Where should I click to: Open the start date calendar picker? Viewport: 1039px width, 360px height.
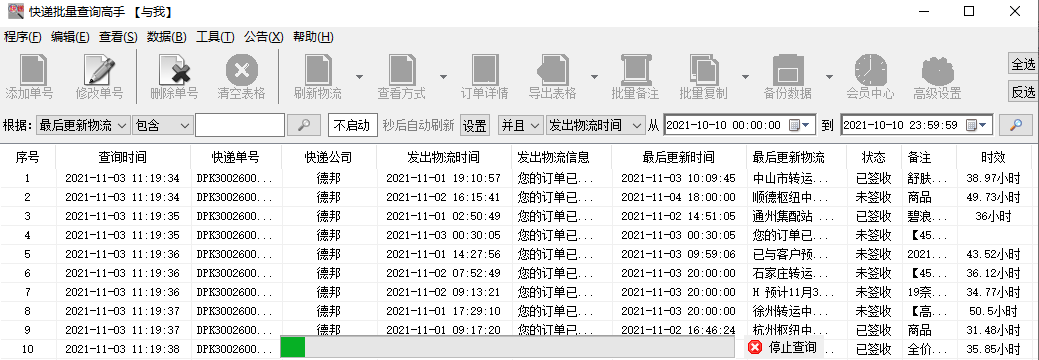click(799, 125)
